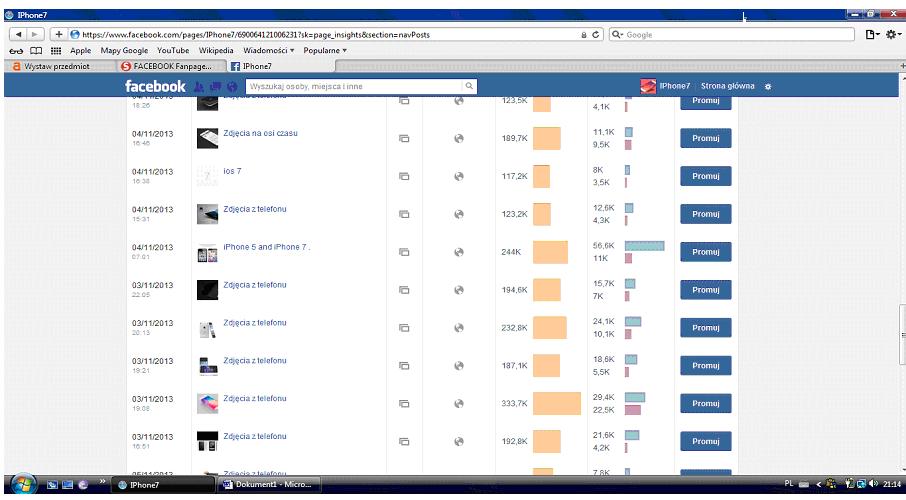Click the 56,6K blue engagement bar
The image size is (906, 500).
(x=644, y=246)
